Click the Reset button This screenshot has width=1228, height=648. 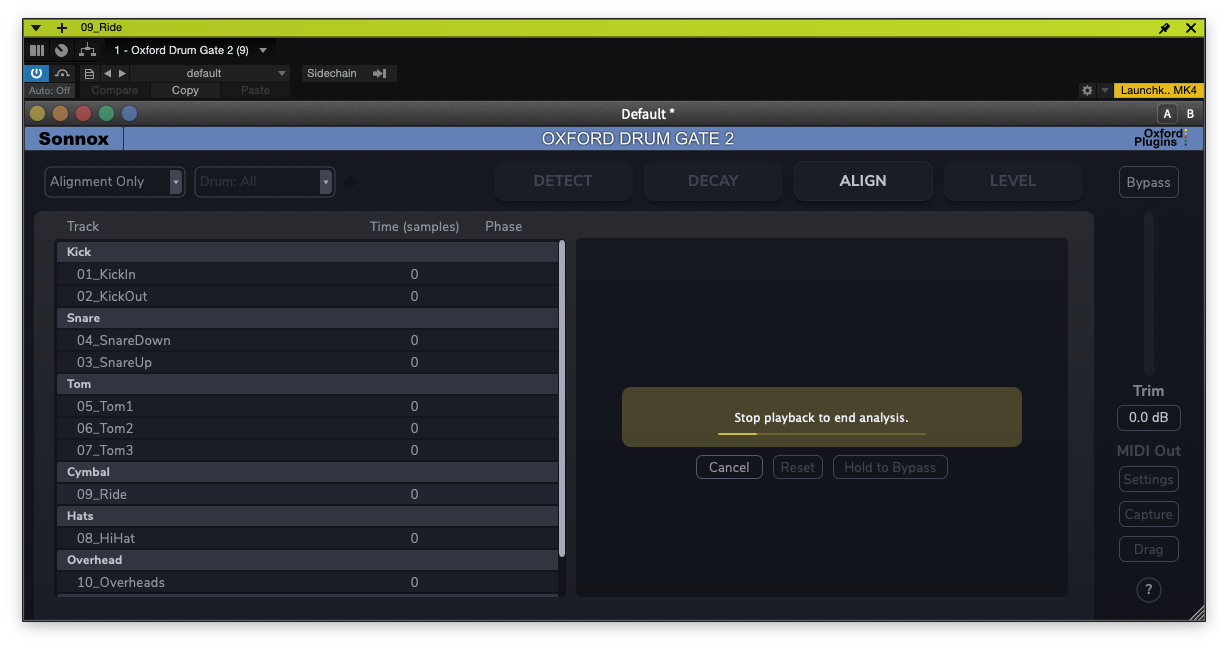(x=798, y=467)
